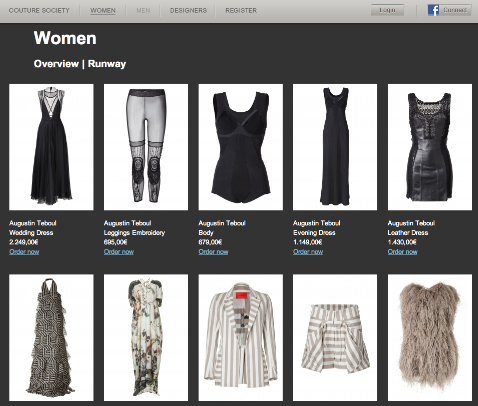Click the Facebook logo icon

point(433,10)
